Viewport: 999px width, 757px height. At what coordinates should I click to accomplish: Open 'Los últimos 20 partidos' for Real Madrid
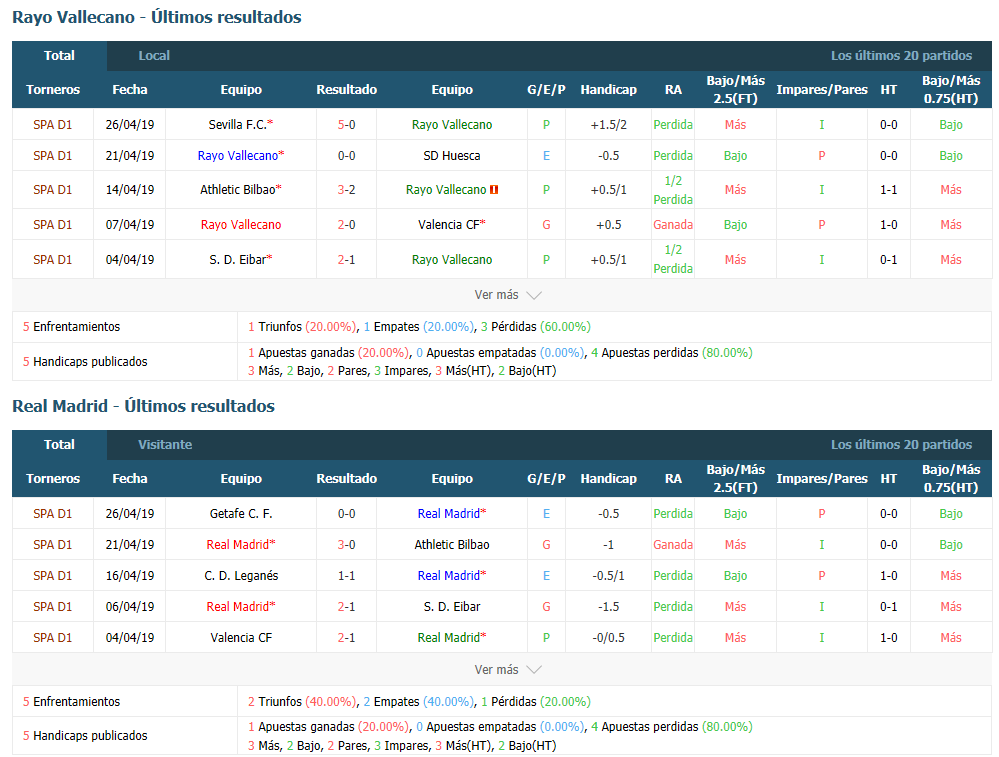coord(901,445)
